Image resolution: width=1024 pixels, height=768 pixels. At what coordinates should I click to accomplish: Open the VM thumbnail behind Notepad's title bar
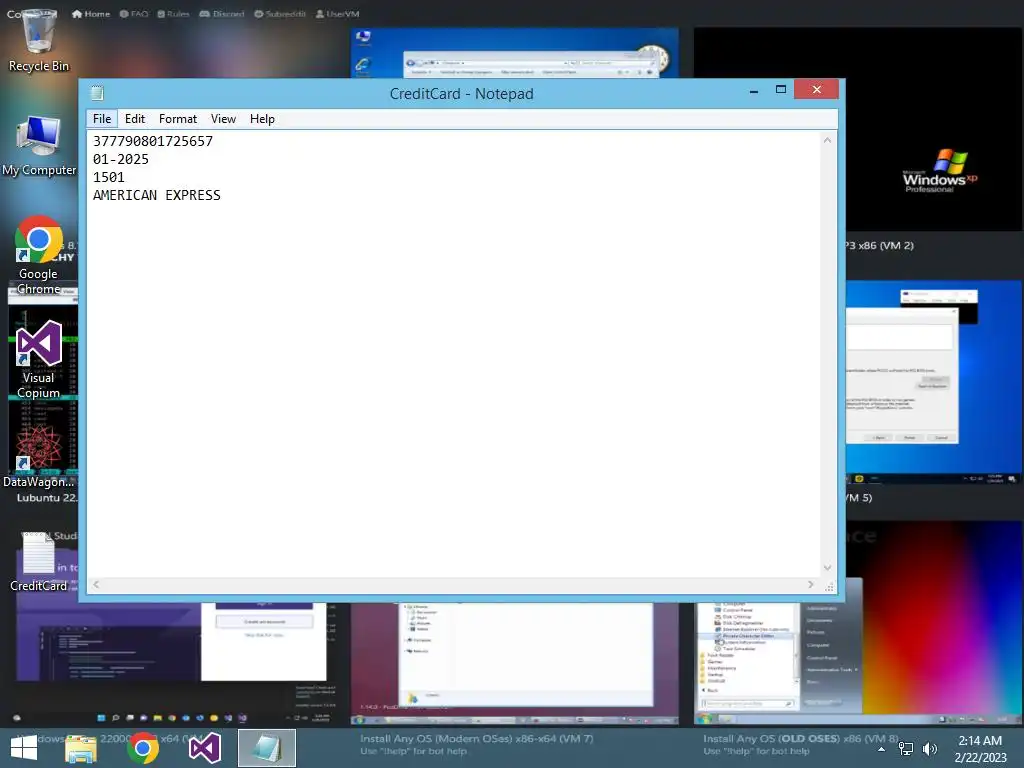click(x=515, y=52)
